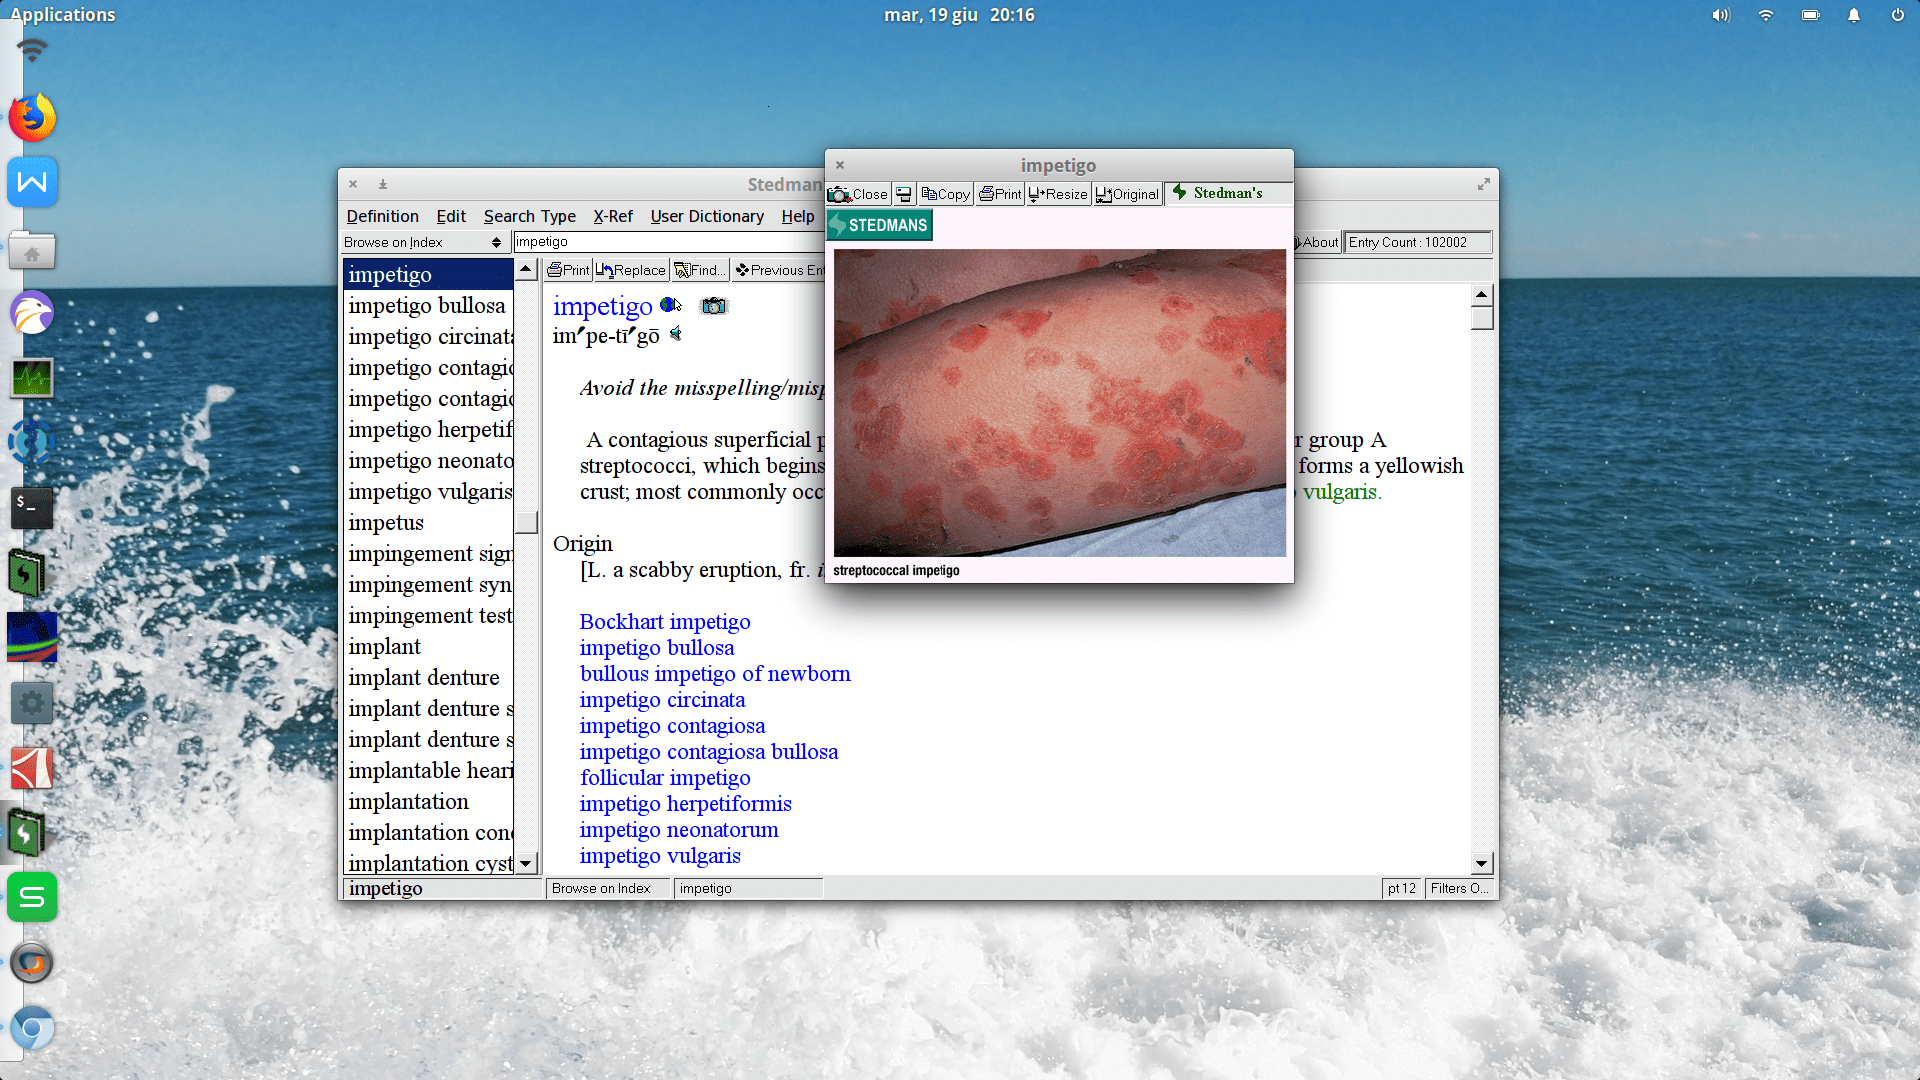Open the Browse on Index dropdown

tap(423, 241)
